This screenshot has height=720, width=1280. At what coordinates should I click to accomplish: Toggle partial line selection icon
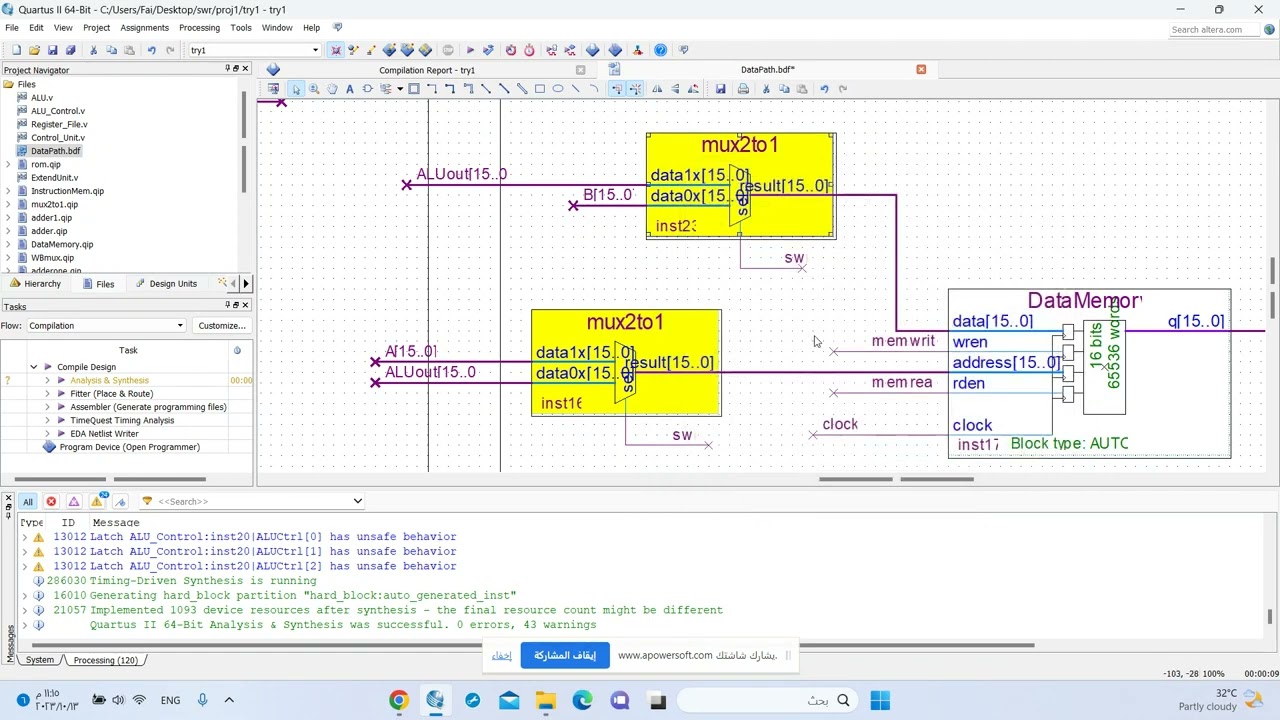tap(634, 89)
